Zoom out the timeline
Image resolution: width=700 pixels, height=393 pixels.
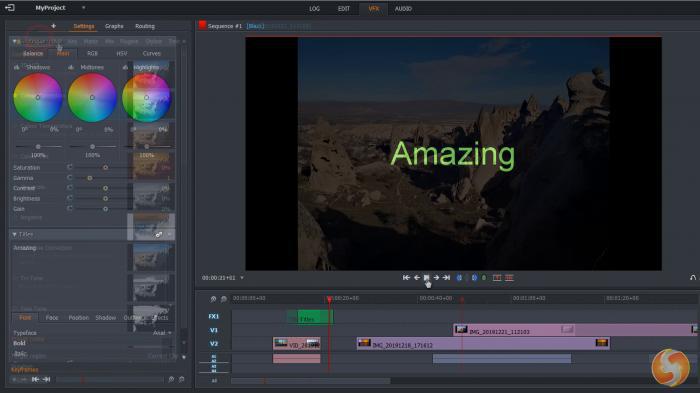tap(224, 299)
